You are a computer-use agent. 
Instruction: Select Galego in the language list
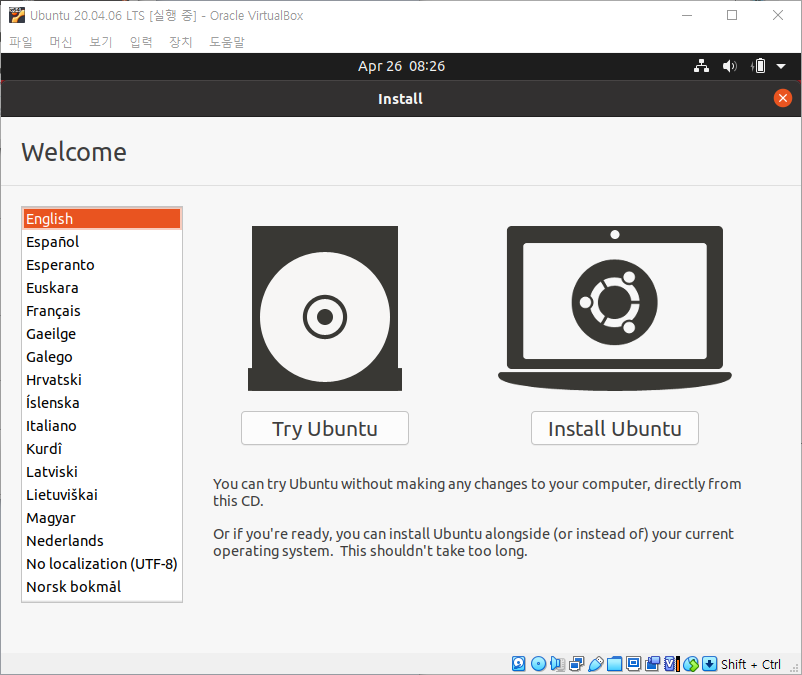coord(102,357)
